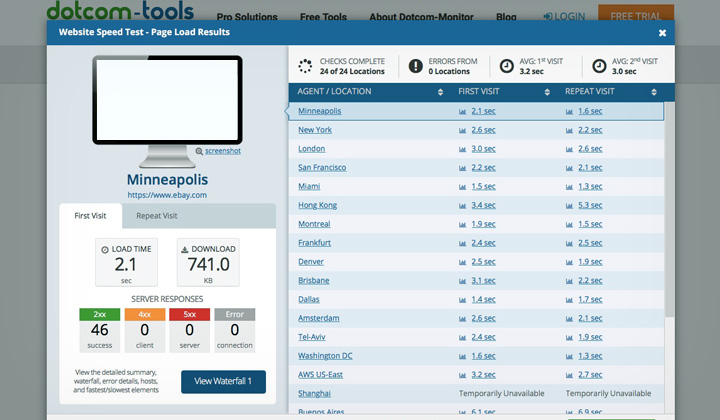Click chart icon for Dallas repeat visit
720x420 pixels.
[x=569, y=300]
